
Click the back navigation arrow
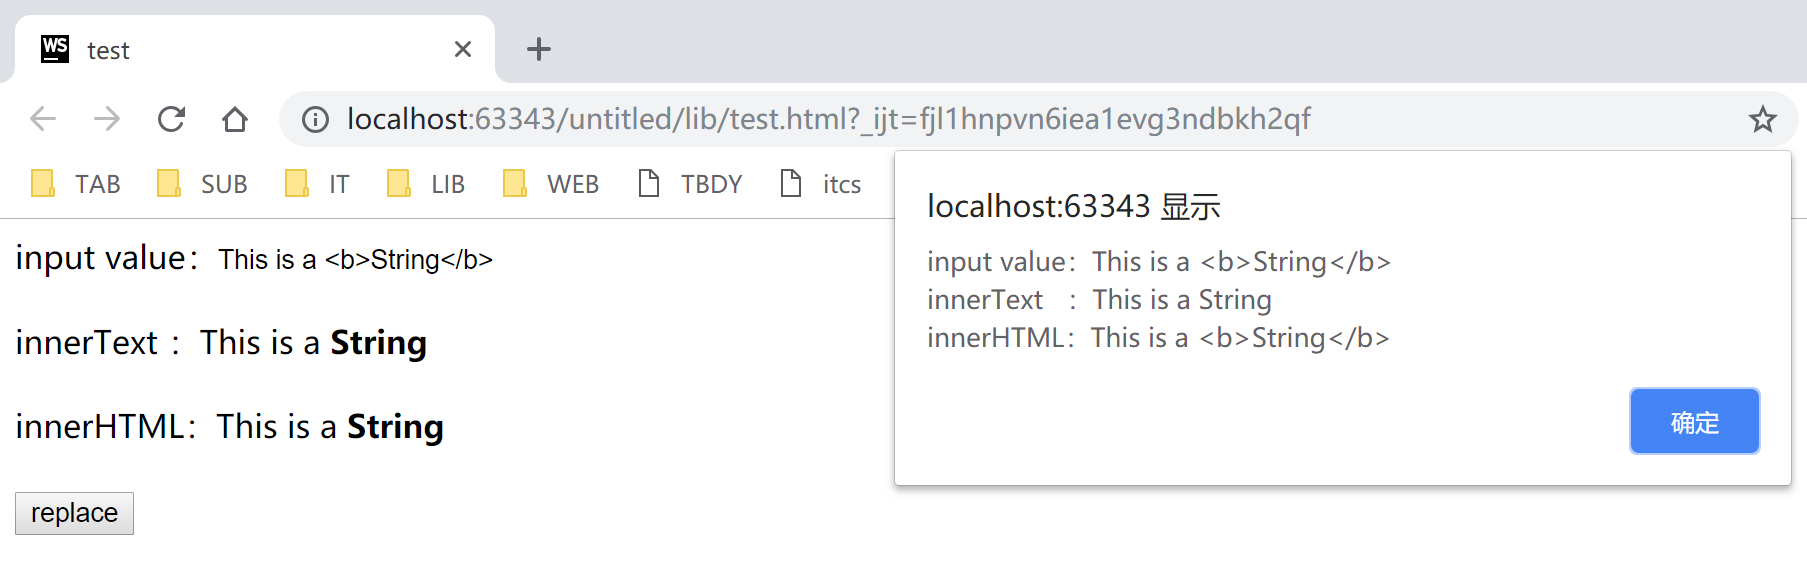pyautogui.click(x=42, y=119)
